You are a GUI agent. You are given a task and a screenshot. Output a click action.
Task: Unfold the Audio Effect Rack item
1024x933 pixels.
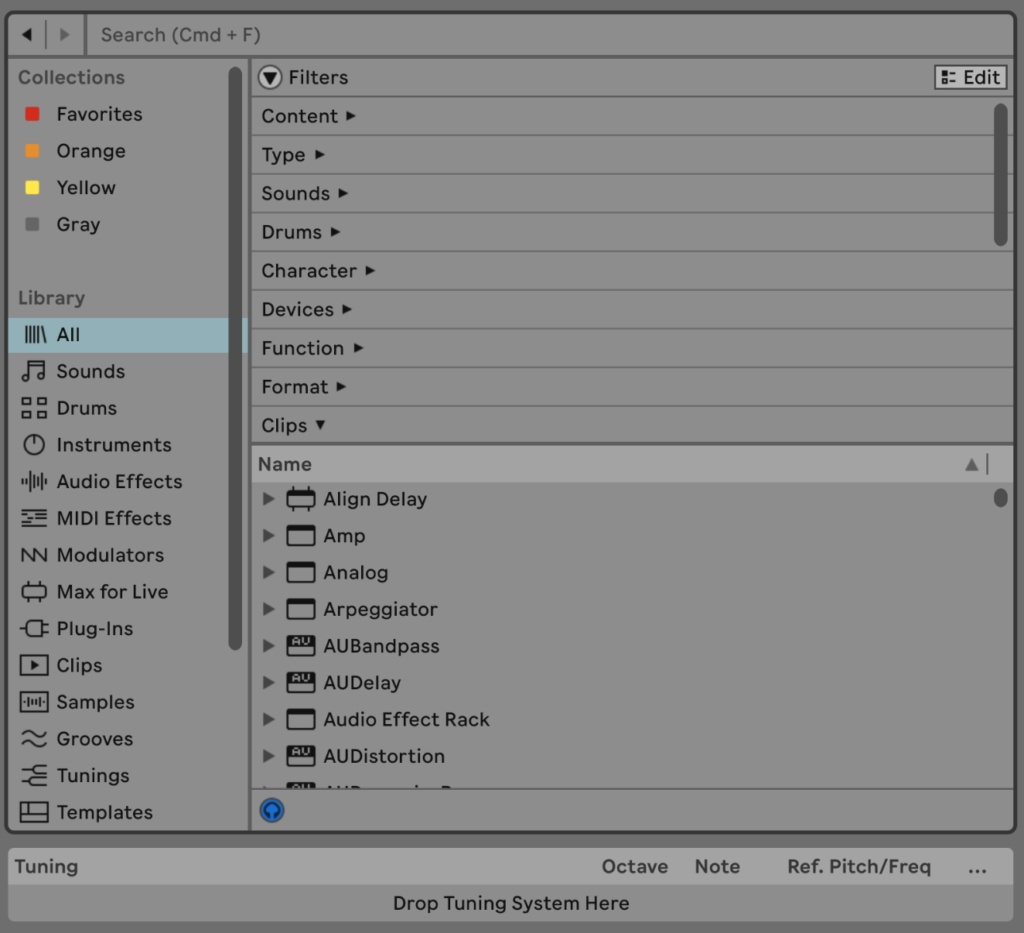coord(268,719)
